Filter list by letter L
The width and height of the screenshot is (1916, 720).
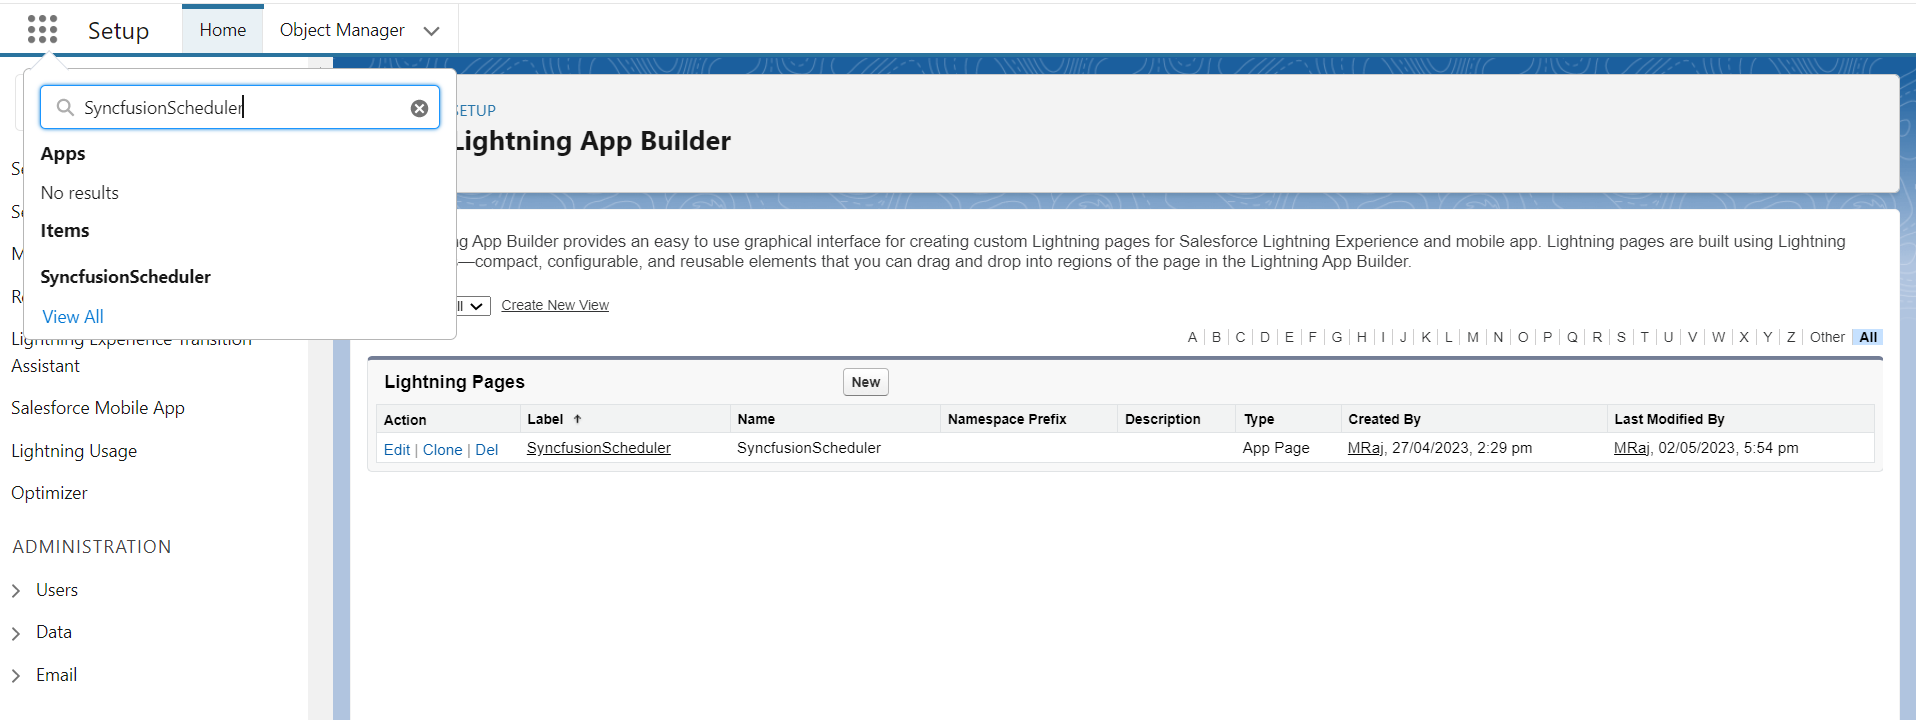click(x=1448, y=337)
